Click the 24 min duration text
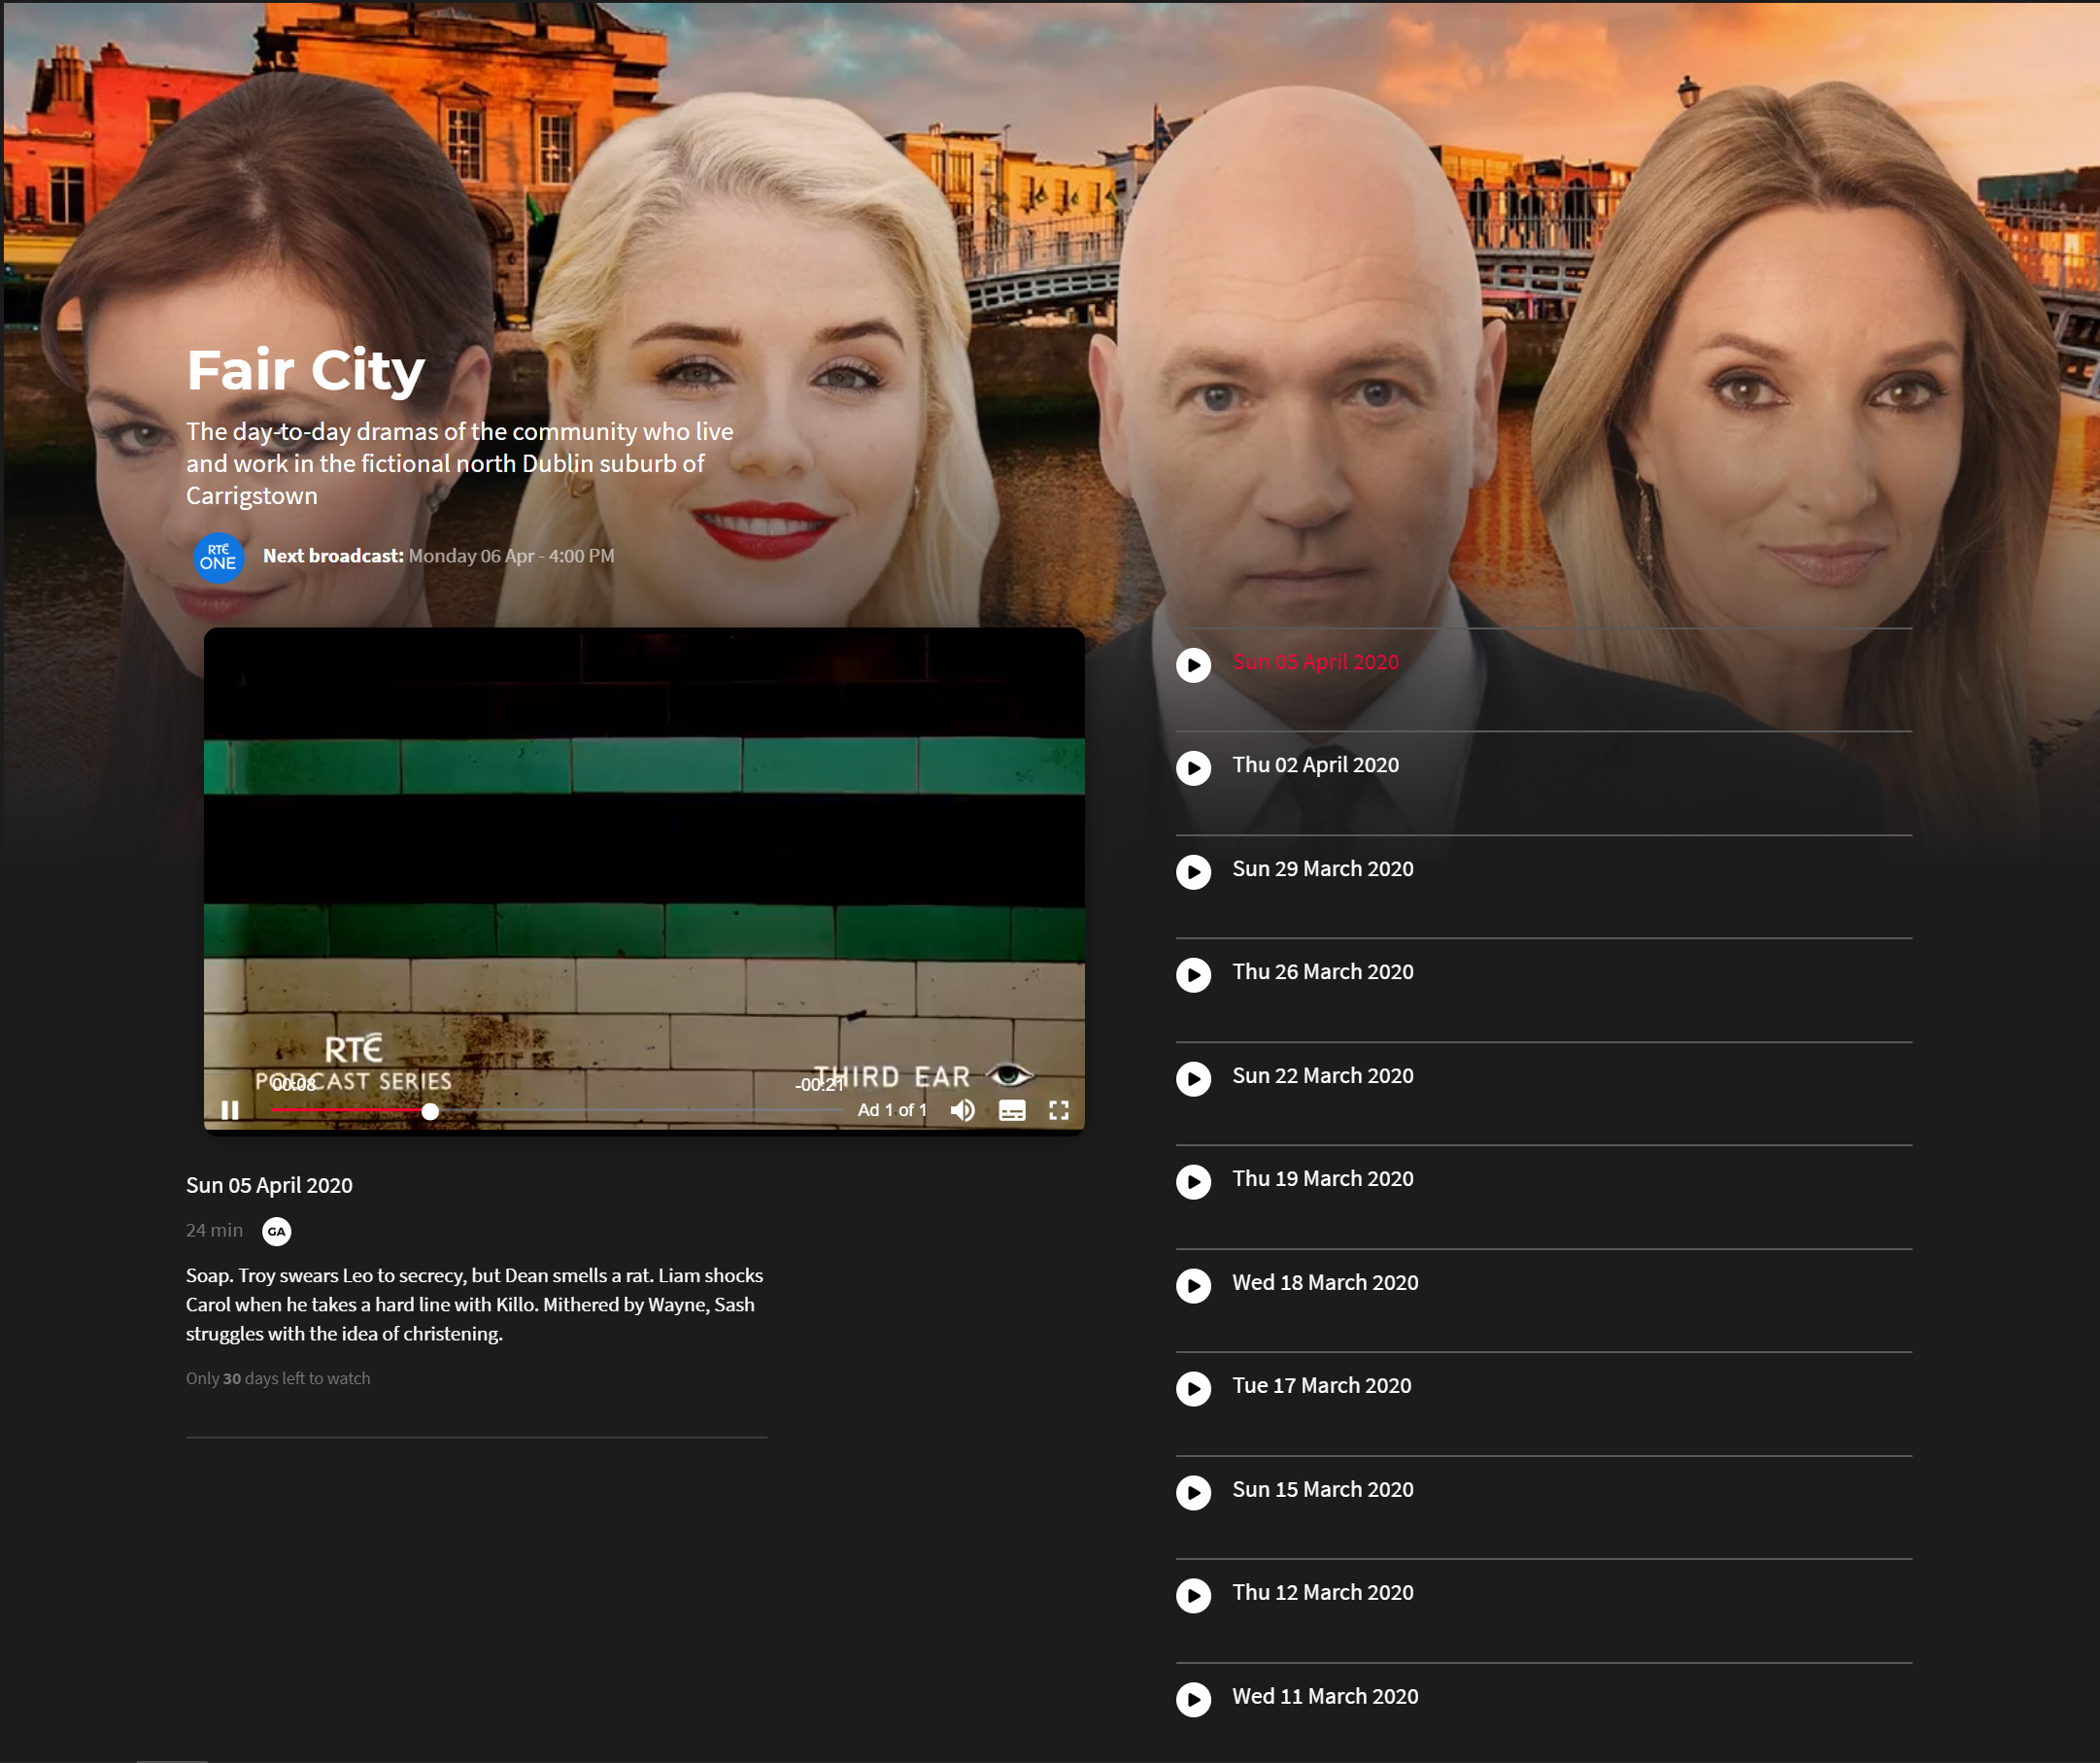This screenshot has height=1763, width=2100. coord(214,1231)
